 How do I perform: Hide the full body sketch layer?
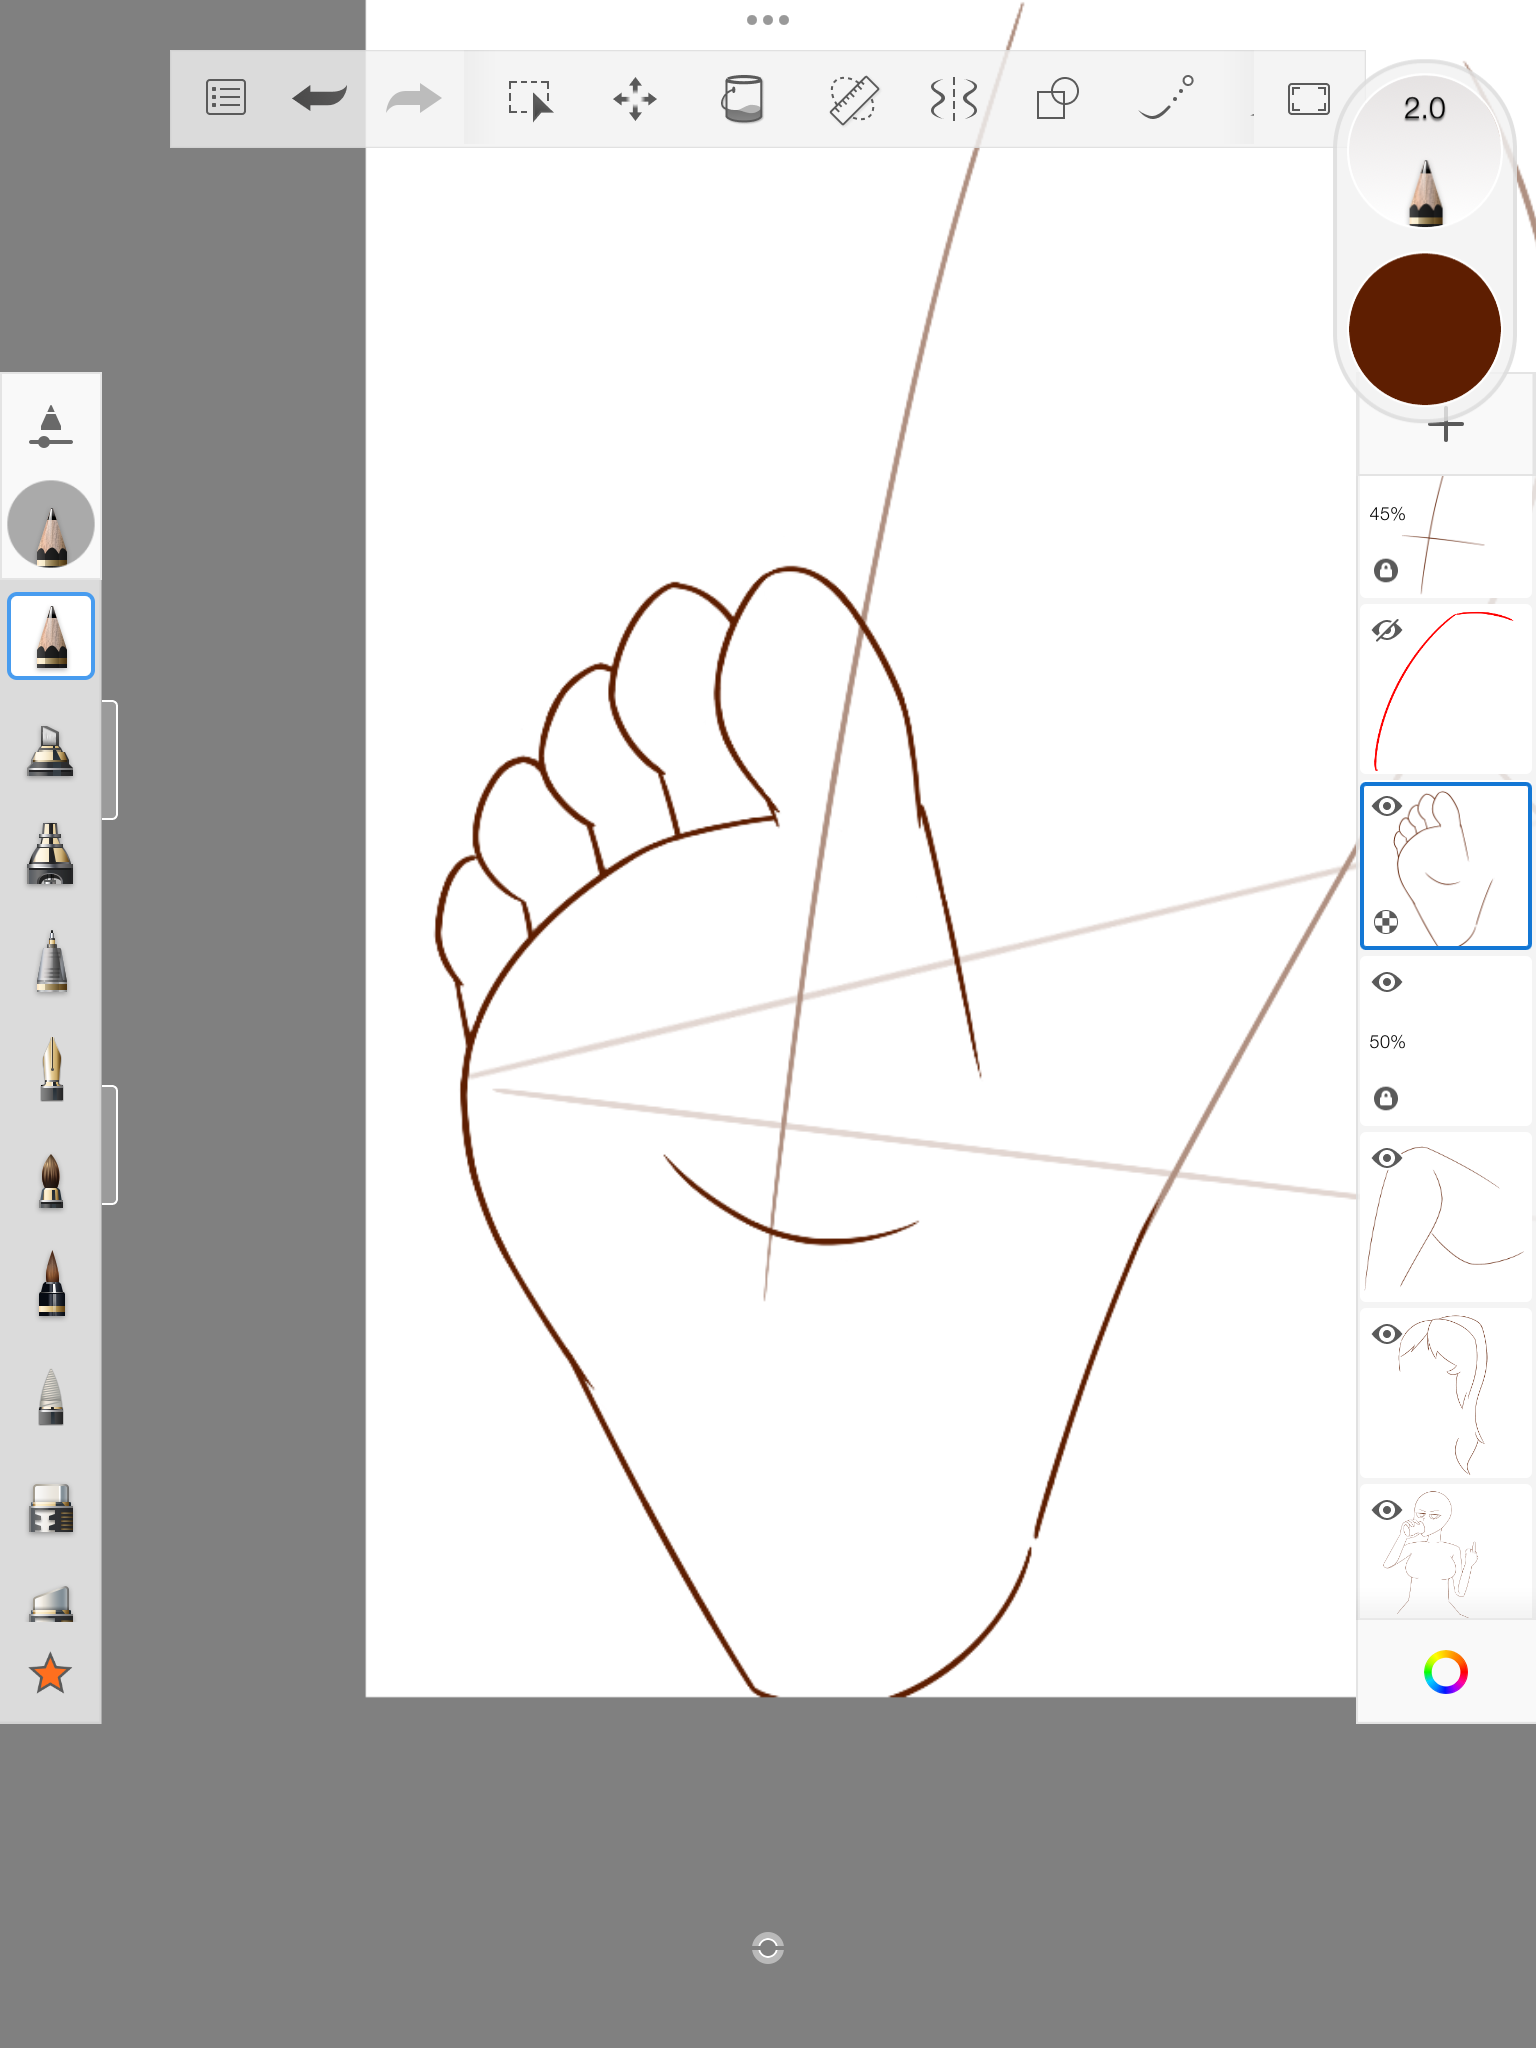(x=1387, y=1510)
